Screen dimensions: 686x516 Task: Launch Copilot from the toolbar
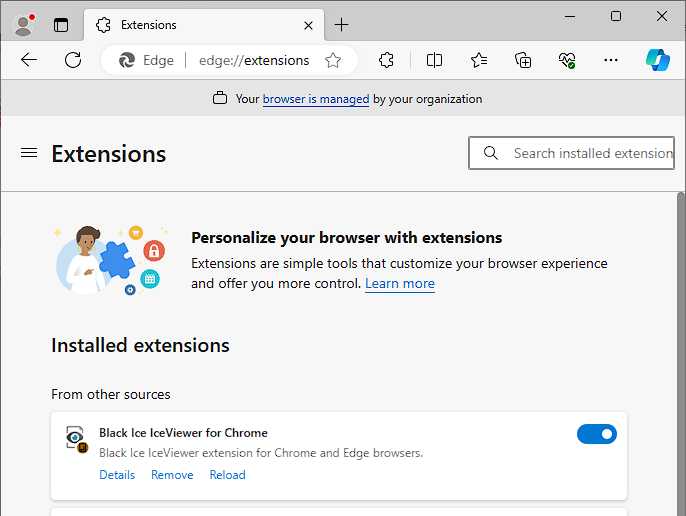(x=658, y=60)
